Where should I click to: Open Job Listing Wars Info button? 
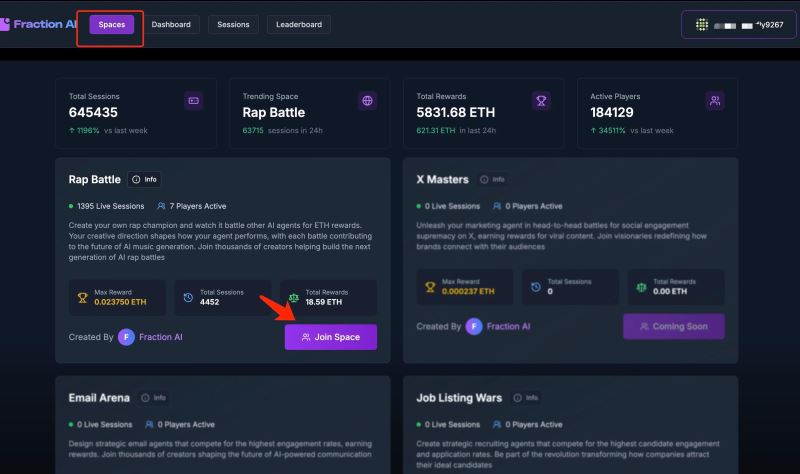[526, 397]
